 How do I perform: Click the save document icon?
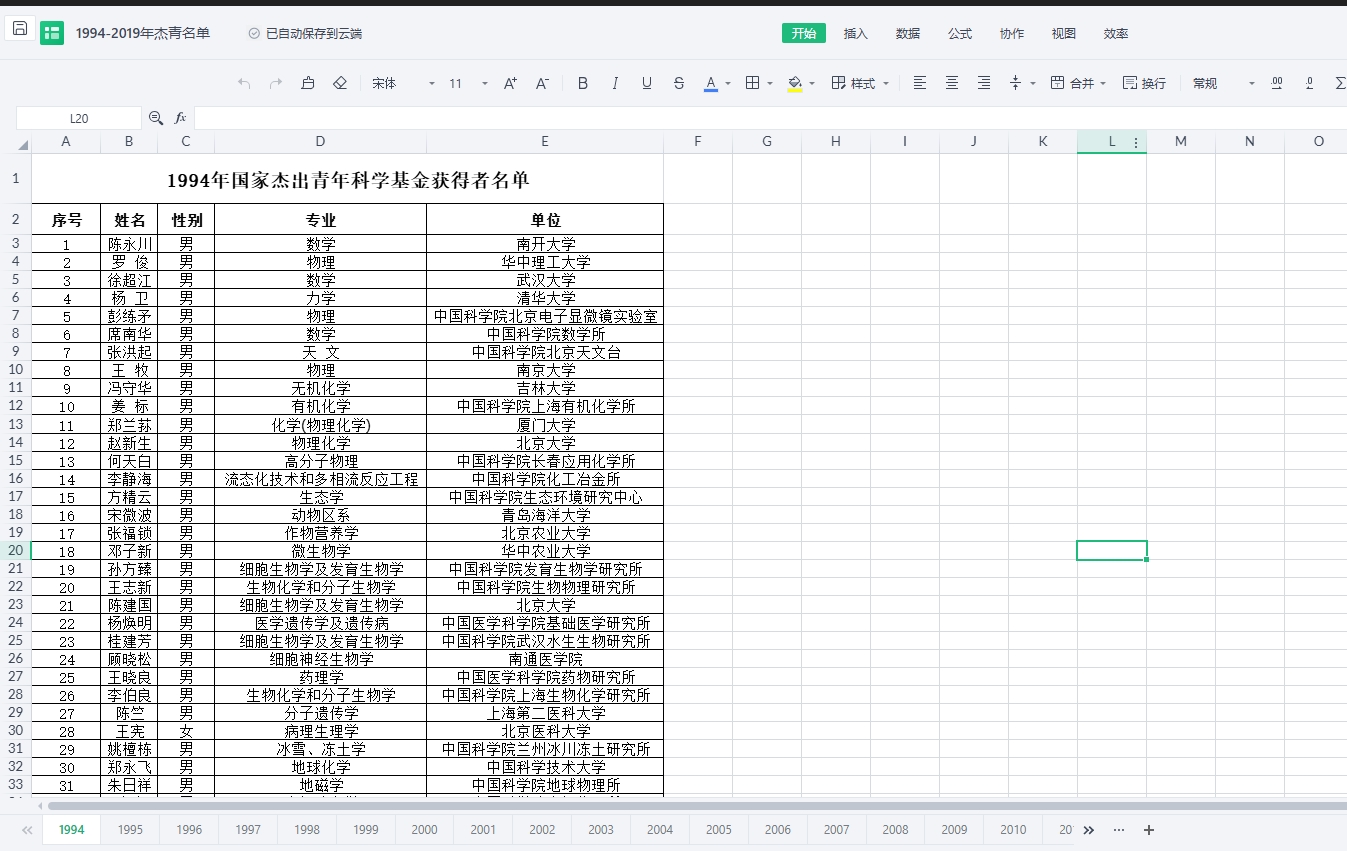[19, 29]
